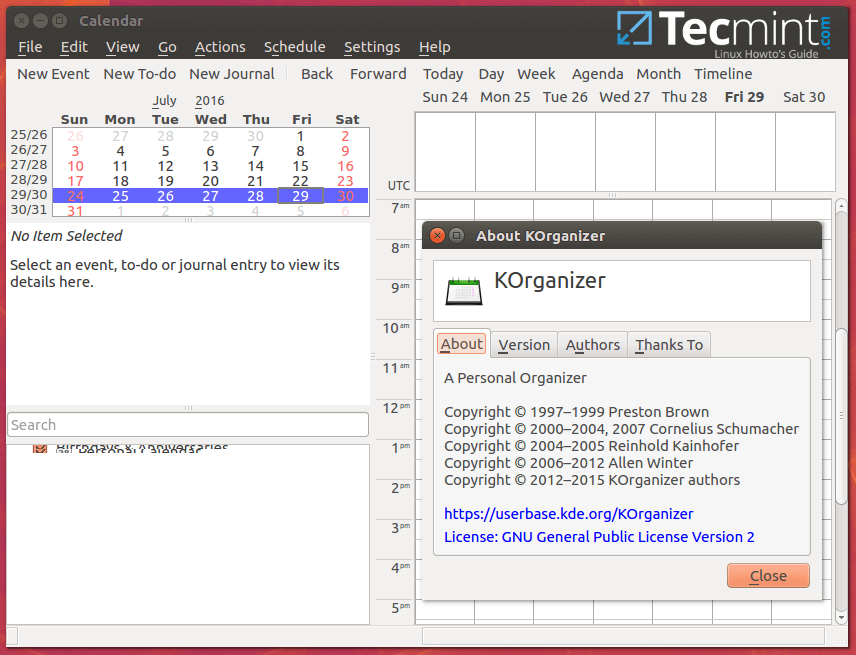The image size is (856, 655).
Task: Open the 2016 year selector
Action: (210, 100)
